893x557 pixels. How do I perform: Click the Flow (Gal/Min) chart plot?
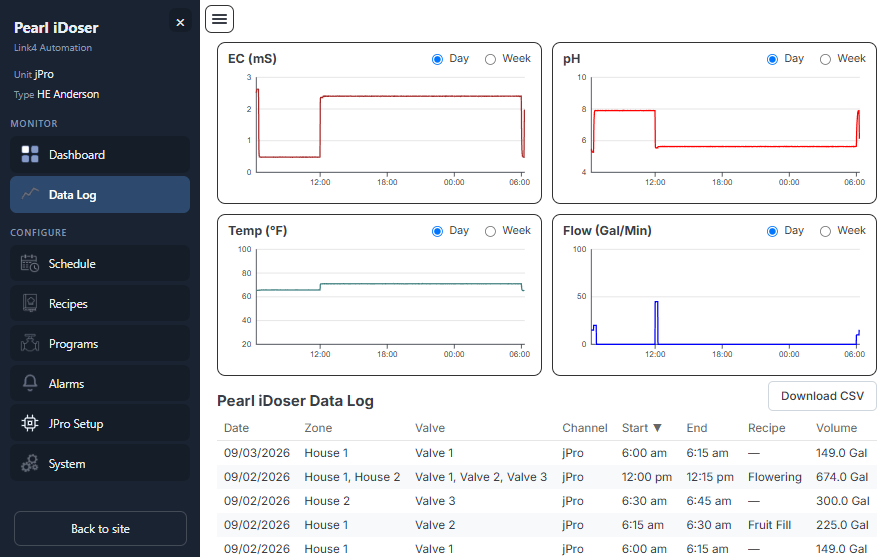[x=726, y=297]
